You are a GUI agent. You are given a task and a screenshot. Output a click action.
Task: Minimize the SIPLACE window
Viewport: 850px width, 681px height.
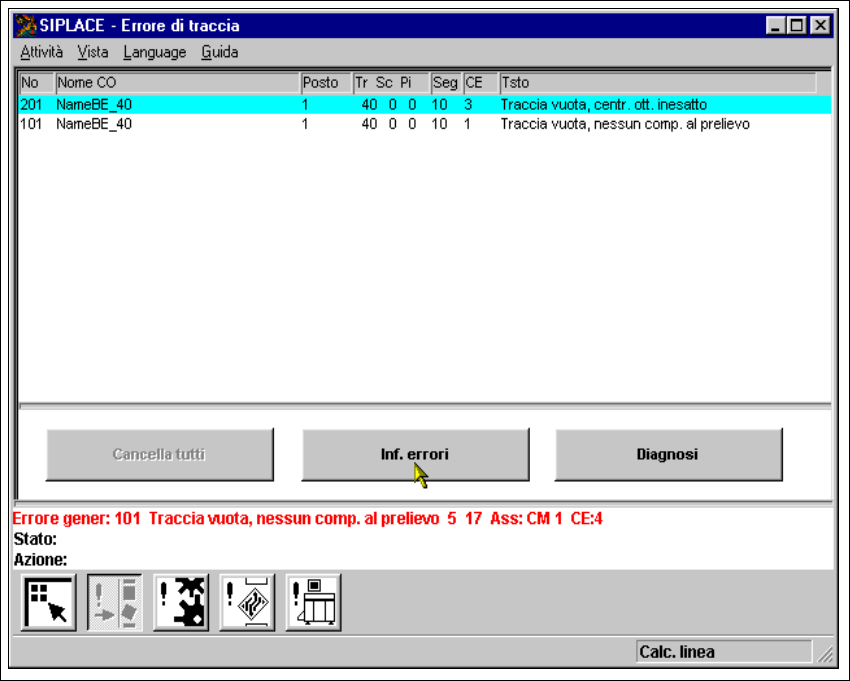pos(775,25)
